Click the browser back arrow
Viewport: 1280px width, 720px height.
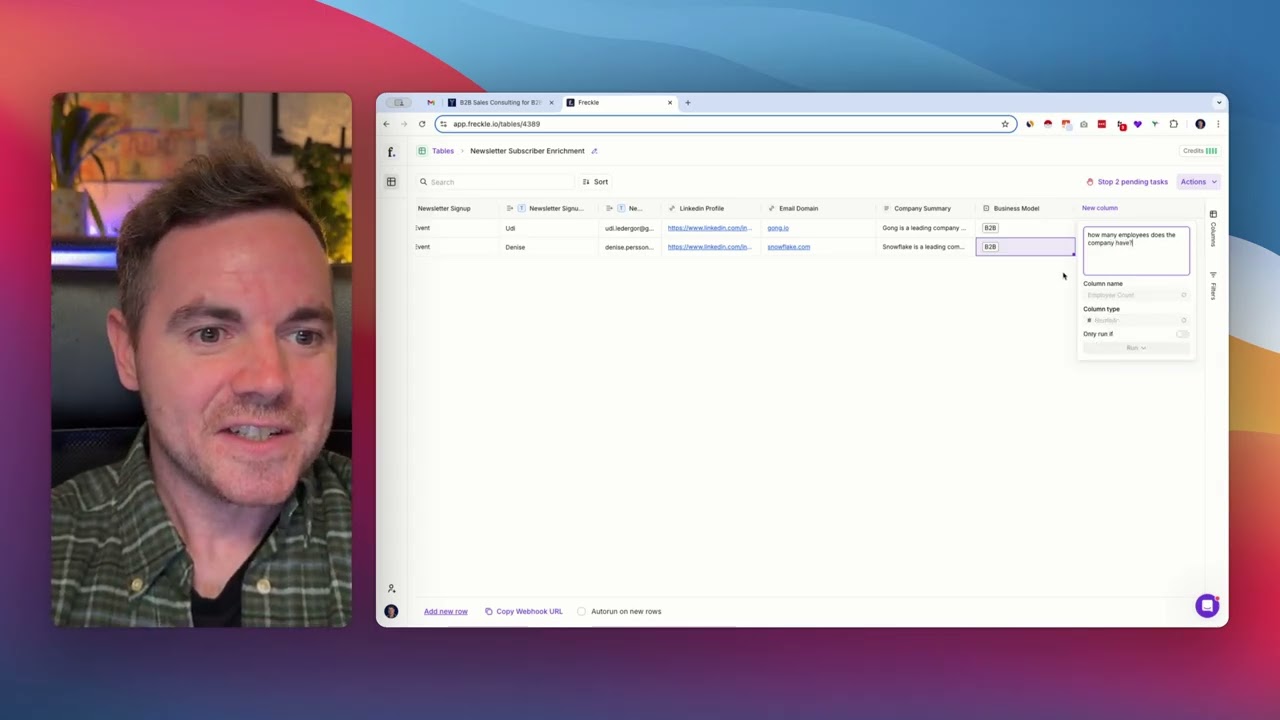(386, 124)
